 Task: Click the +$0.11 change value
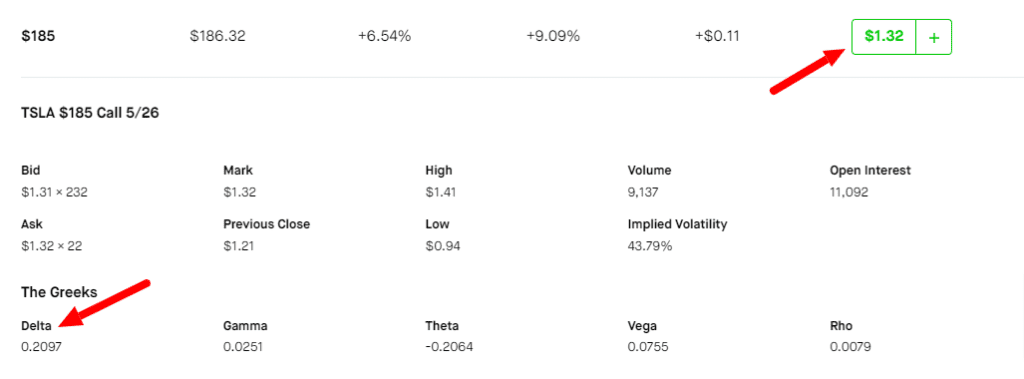pyautogui.click(x=717, y=37)
